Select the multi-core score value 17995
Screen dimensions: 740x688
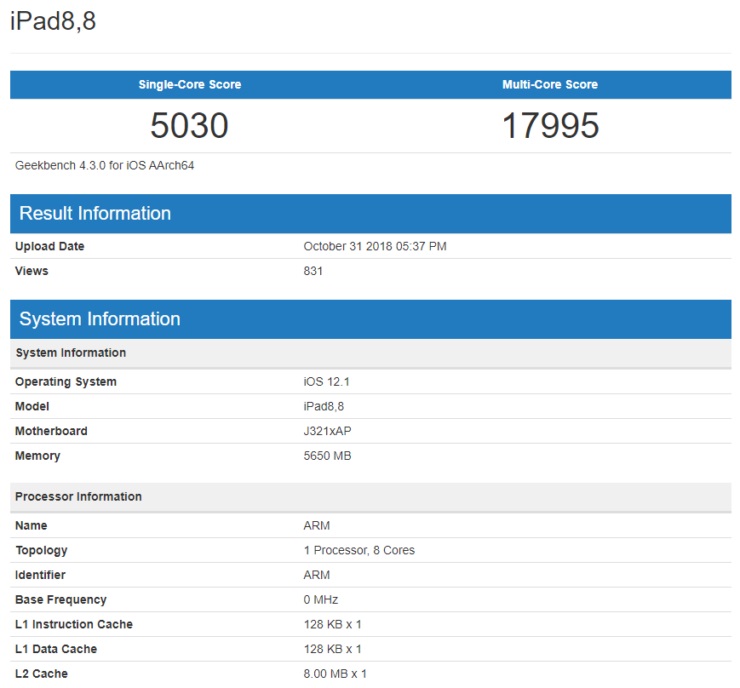pos(550,126)
